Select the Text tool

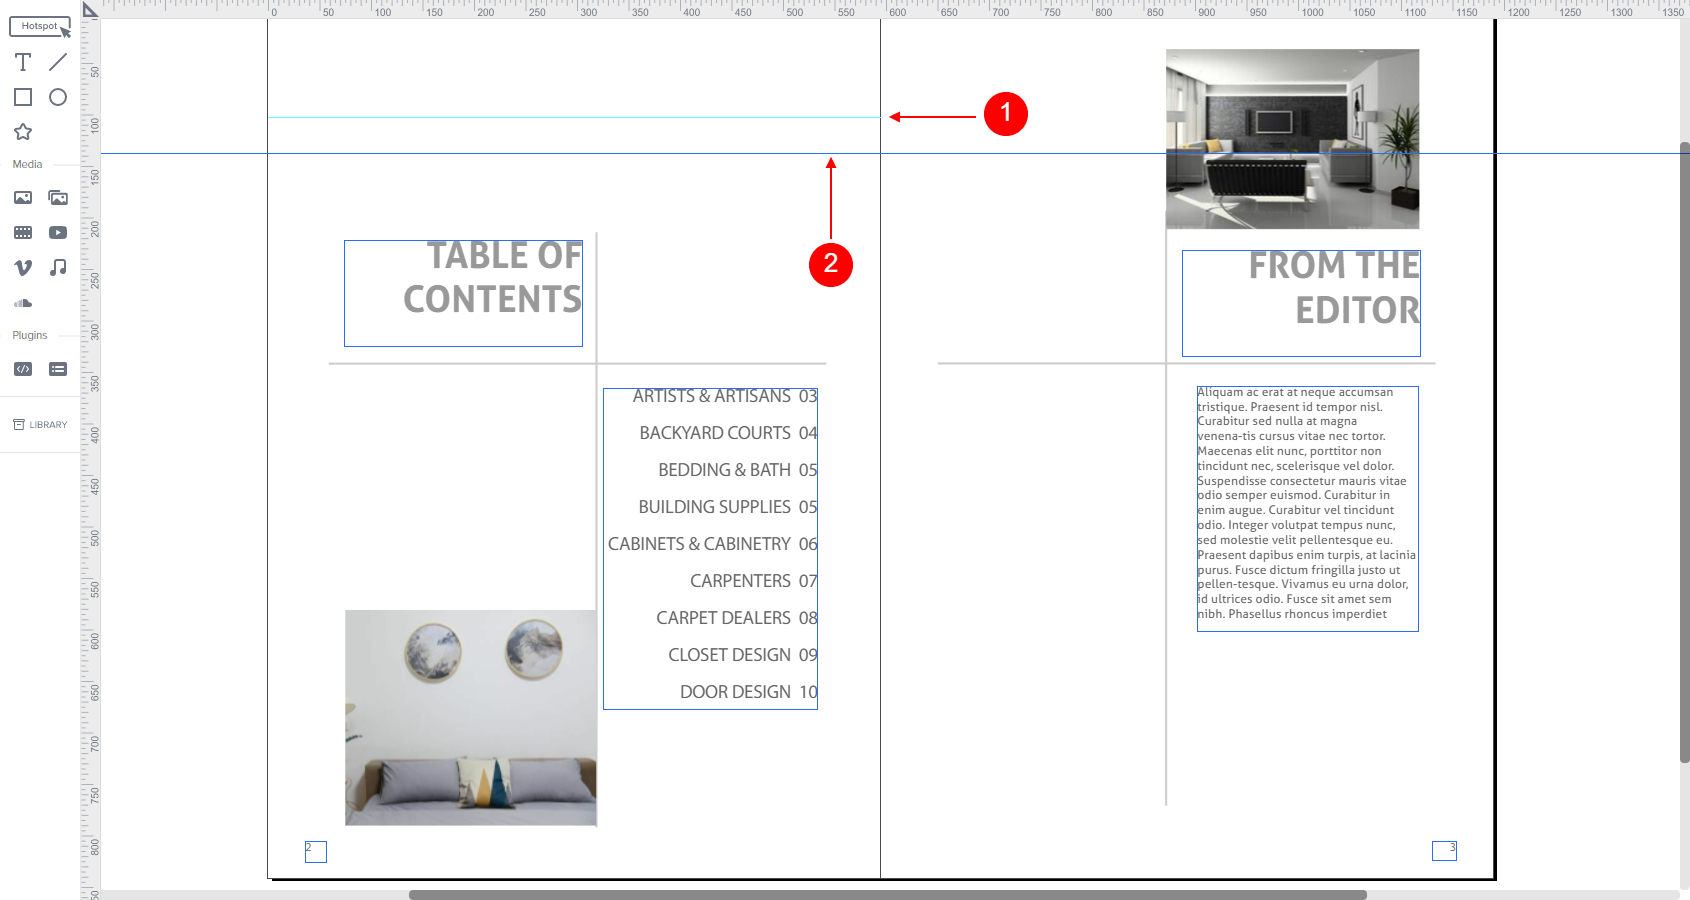point(23,62)
